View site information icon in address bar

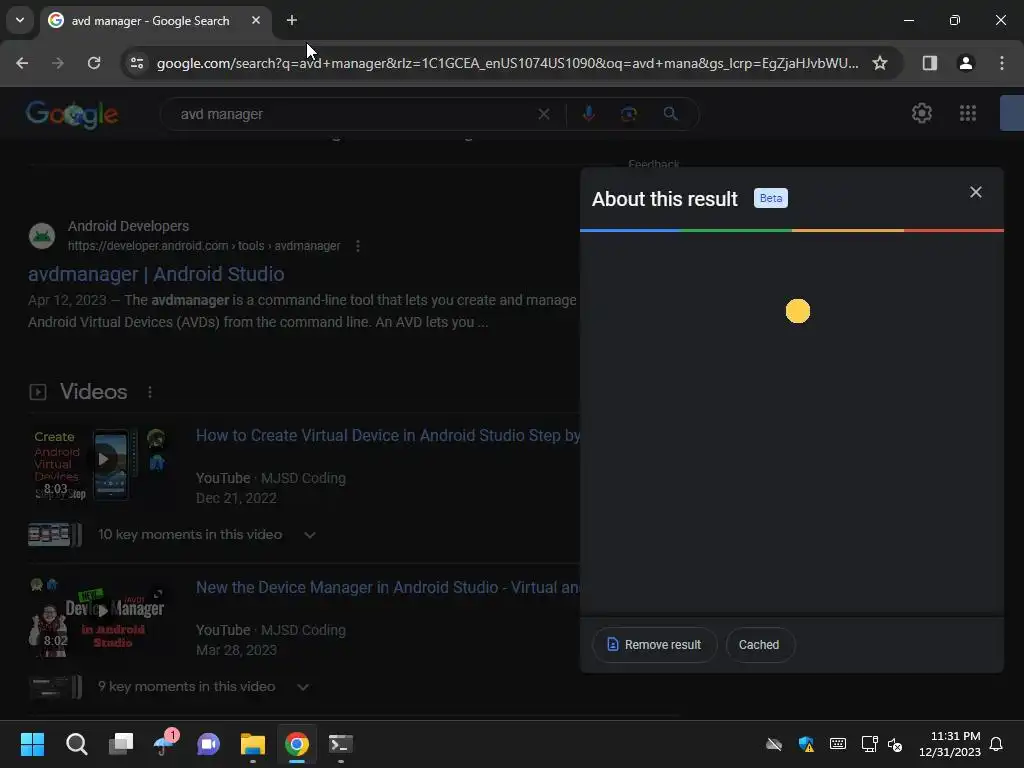pos(137,63)
